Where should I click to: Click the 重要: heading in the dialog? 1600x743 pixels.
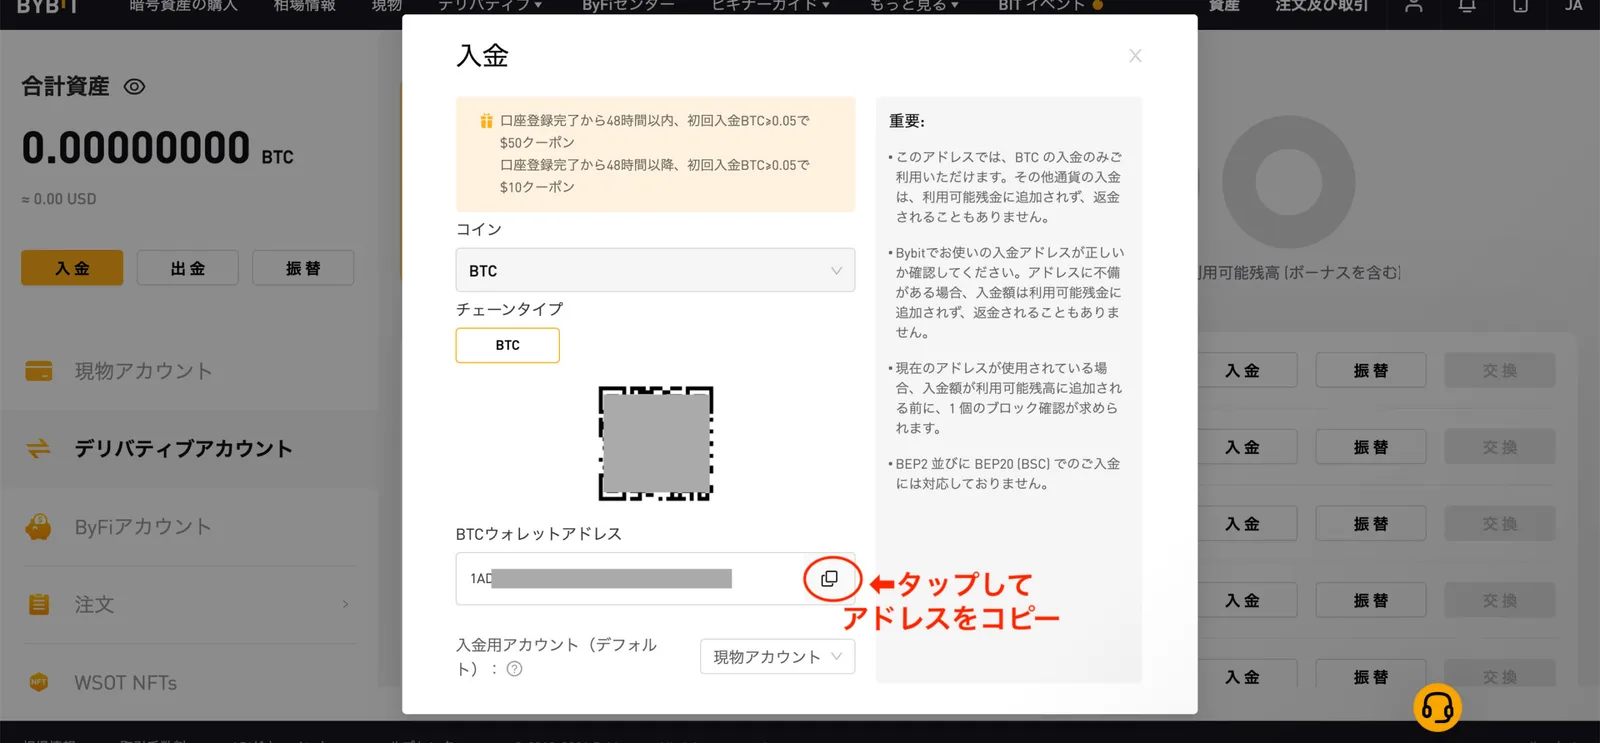[x=907, y=121]
